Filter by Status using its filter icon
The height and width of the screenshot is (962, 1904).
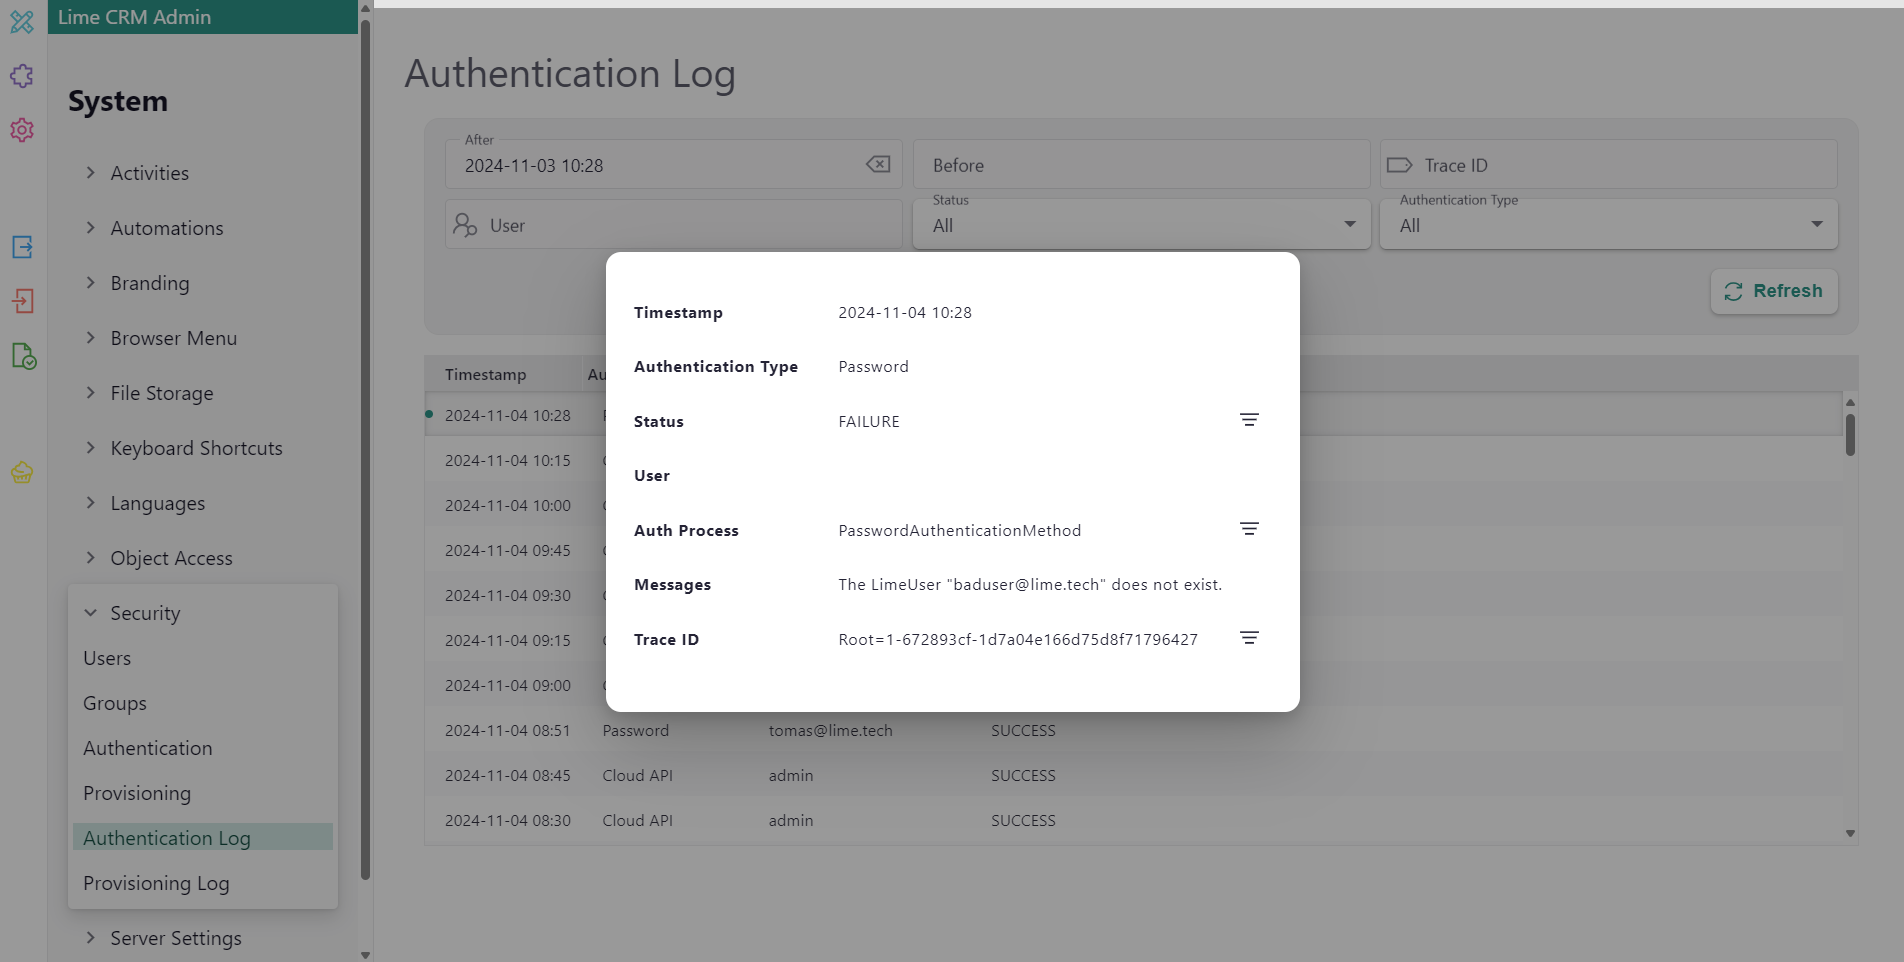tap(1249, 420)
